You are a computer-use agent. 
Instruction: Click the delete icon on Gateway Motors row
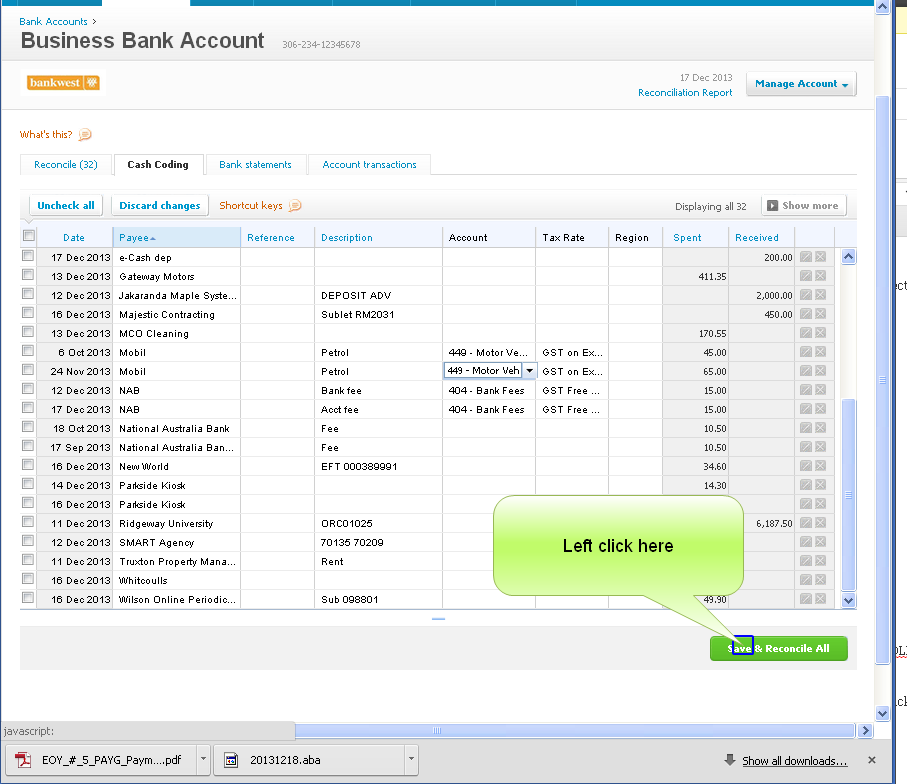pos(820,277)
